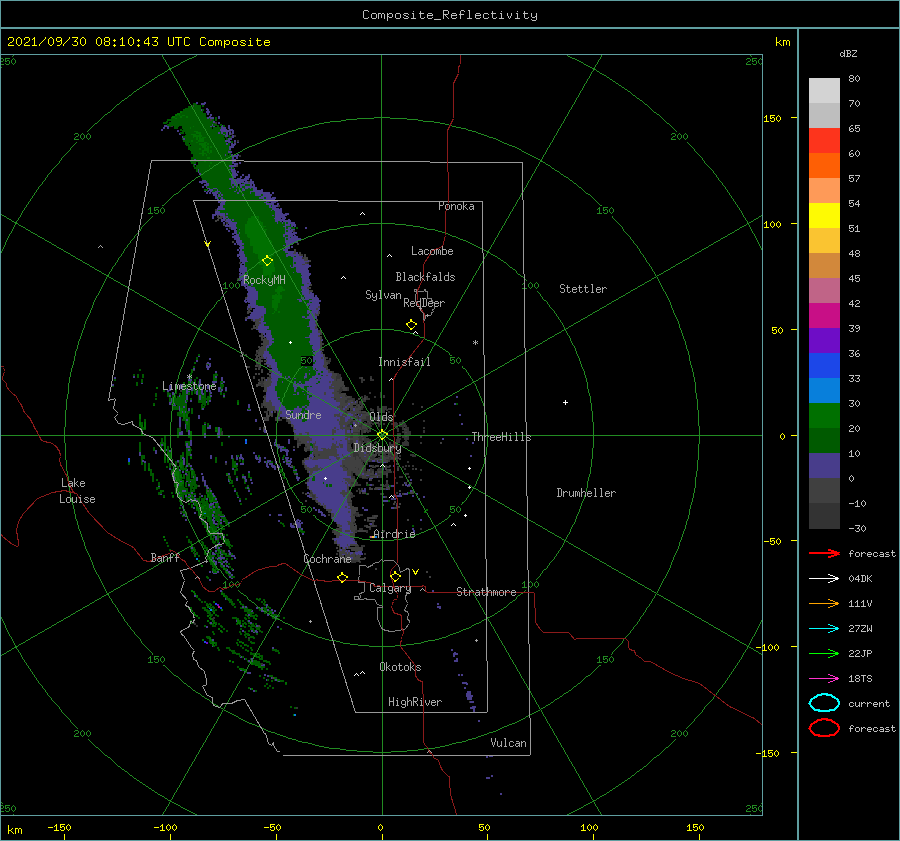
Task: Click the HighRiver city label
Action: pyautogui.click(x=415, y=702)
